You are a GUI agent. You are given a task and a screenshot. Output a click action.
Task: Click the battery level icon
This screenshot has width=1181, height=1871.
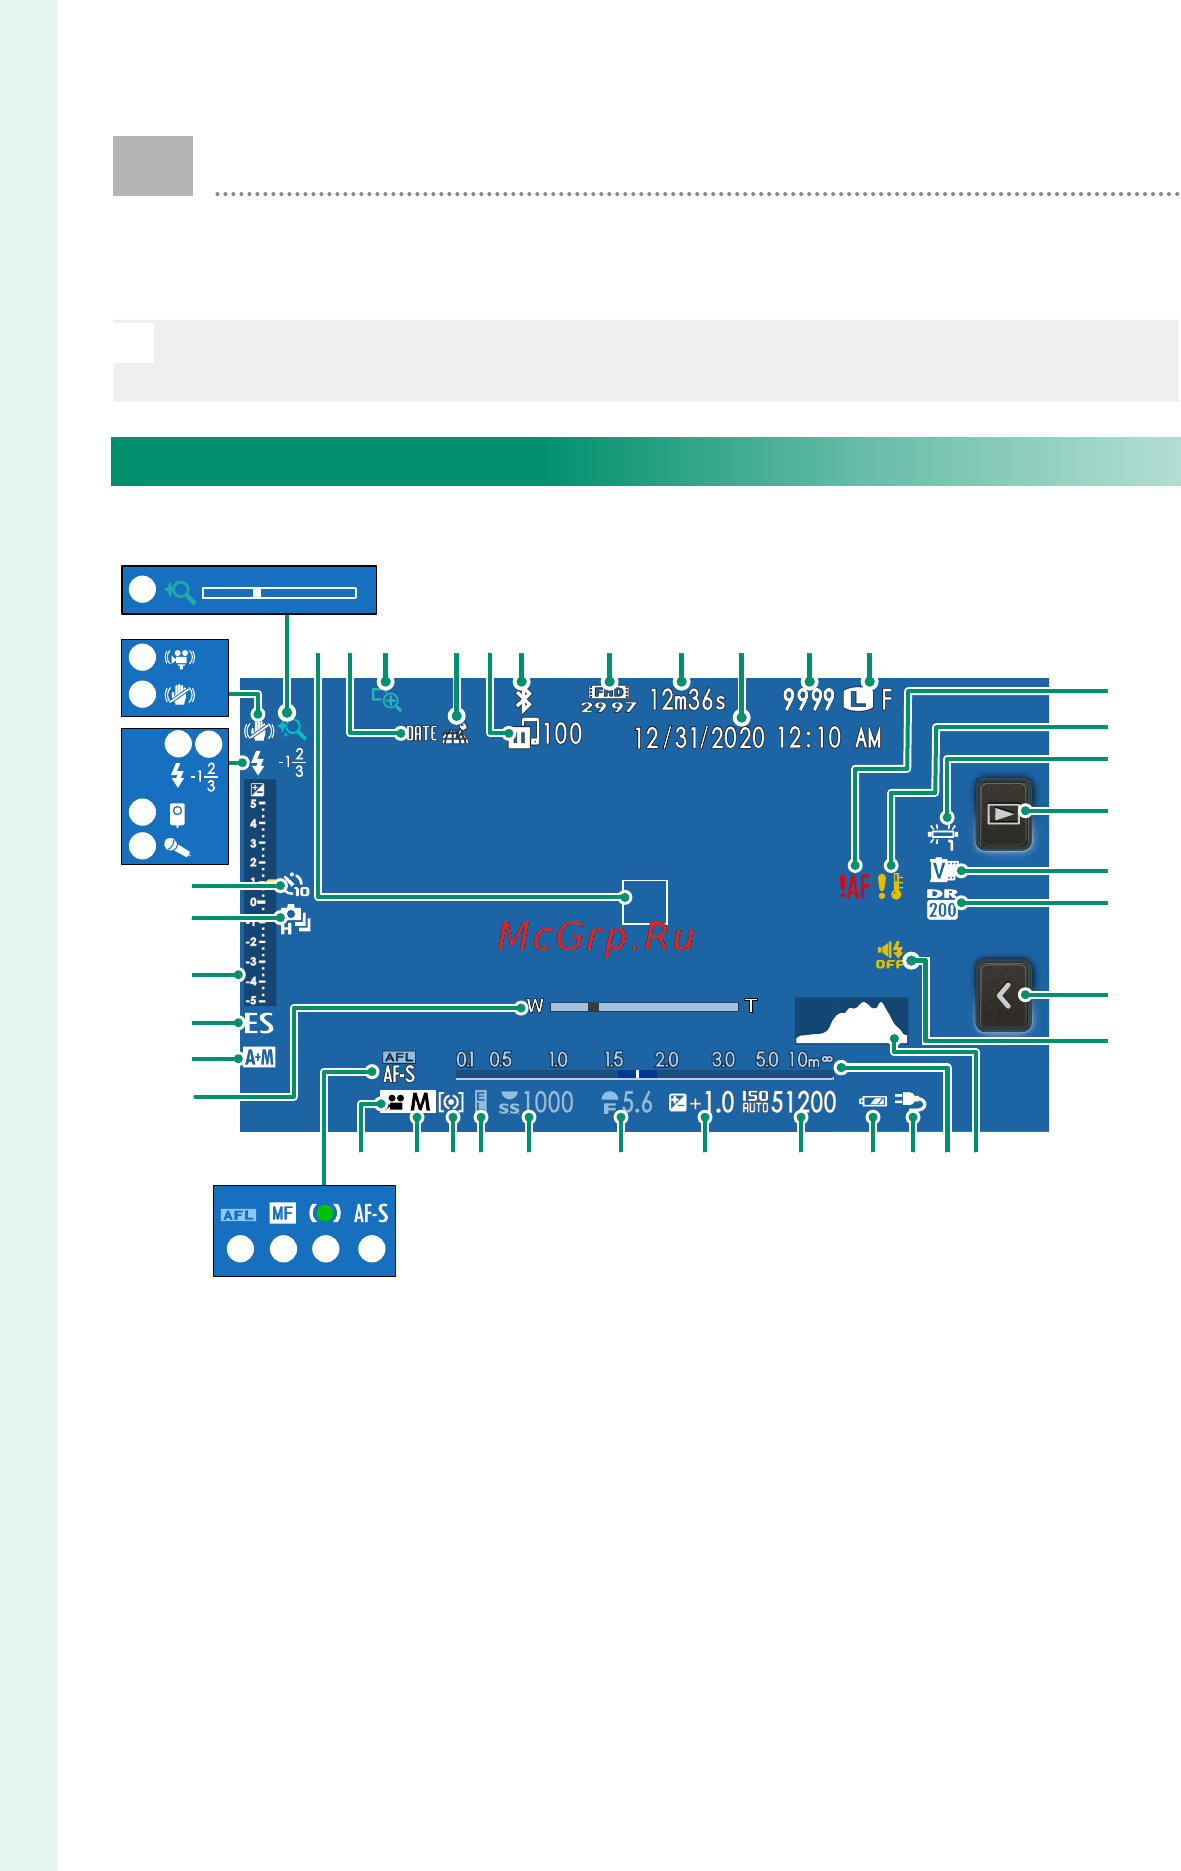(873, 1101)
